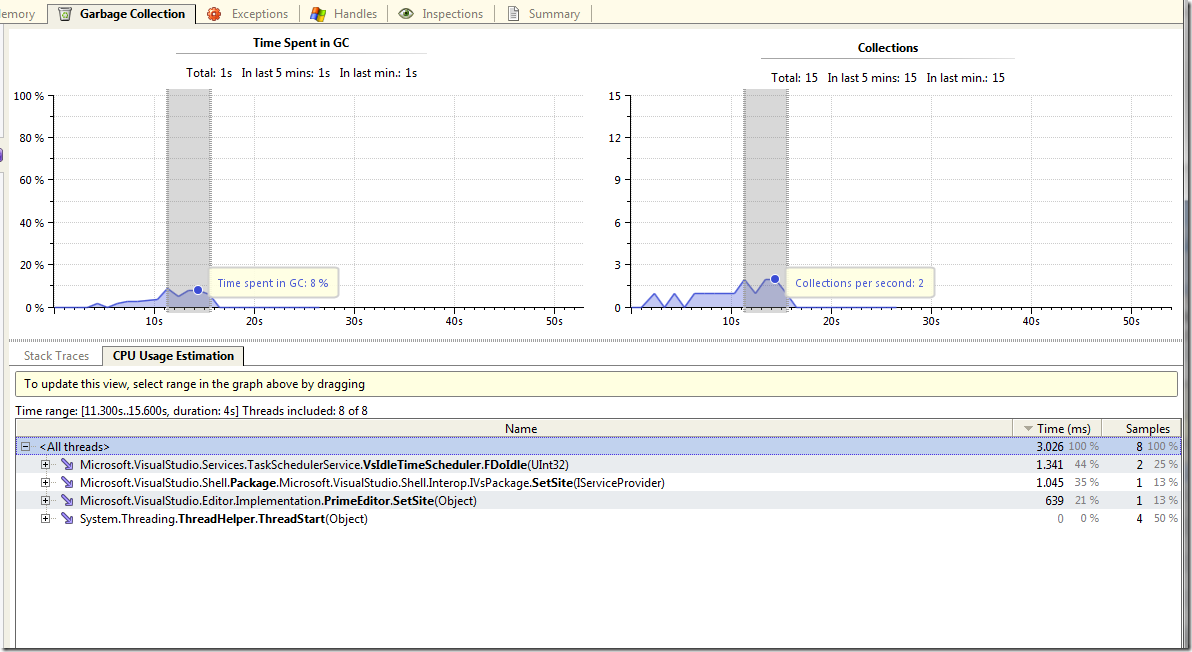The height and width of the screenshot is (652, 1192).
Task: Click the 'In last 5 mins: 15' label
Action: 872,78
